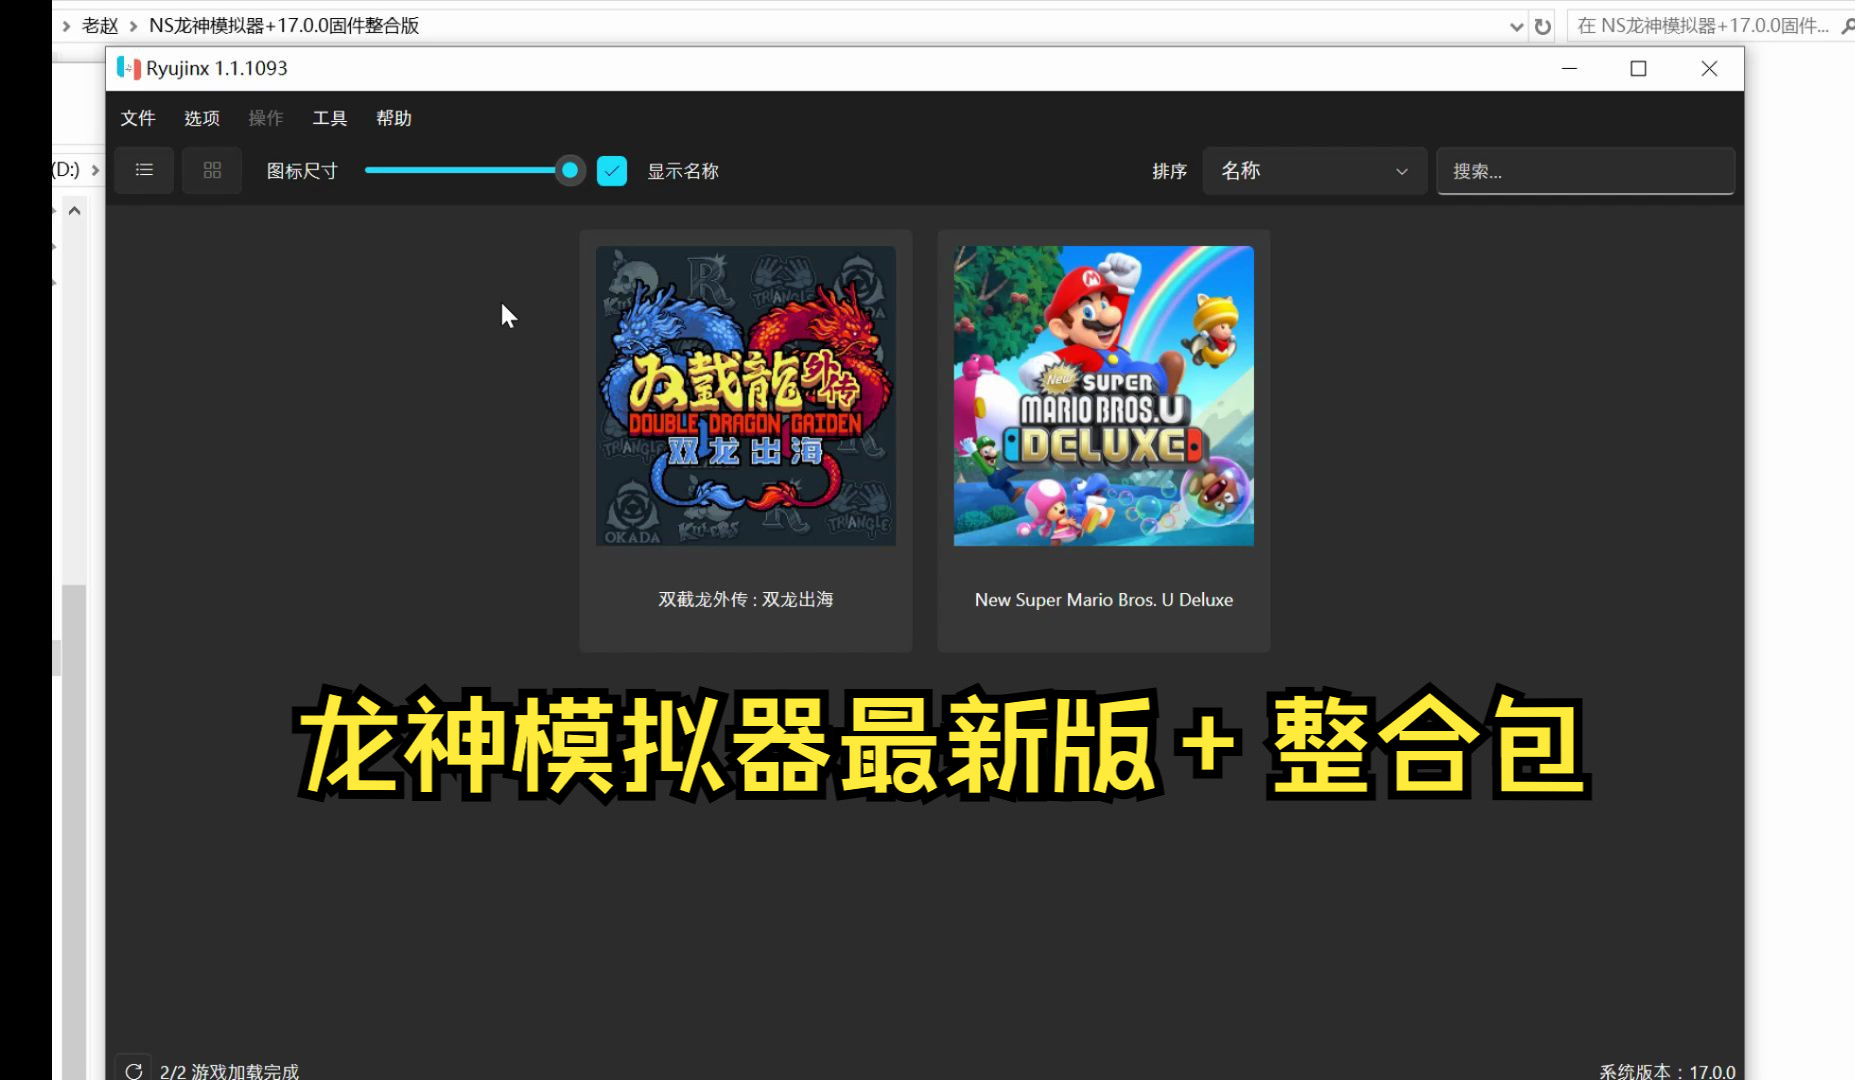Image resolution: width=1855 pixels, height=1080 pixels.
Task: Click the Explorer sidebar scroll-up arrow
Action: pos(74,211)
